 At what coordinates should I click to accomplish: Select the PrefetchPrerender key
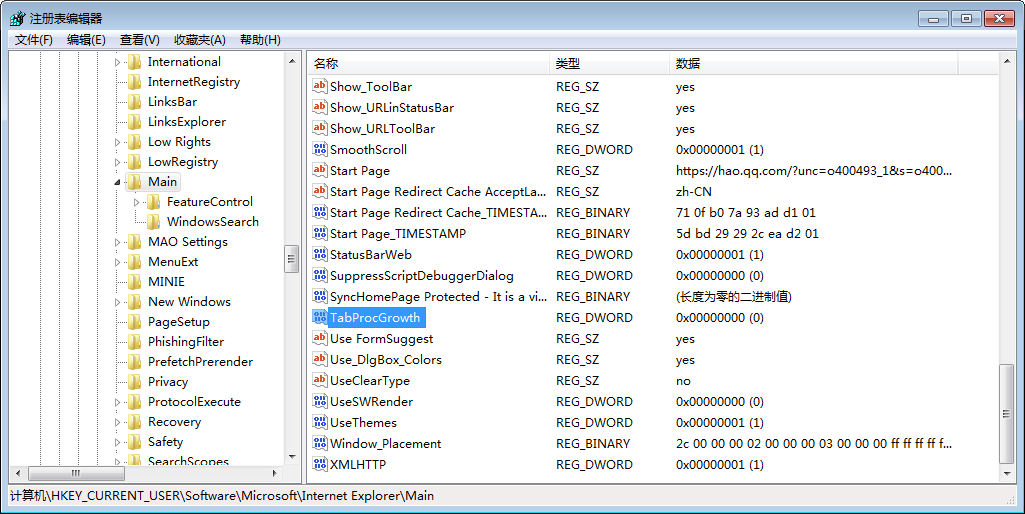pyautogui.click(x=200, y=362)
